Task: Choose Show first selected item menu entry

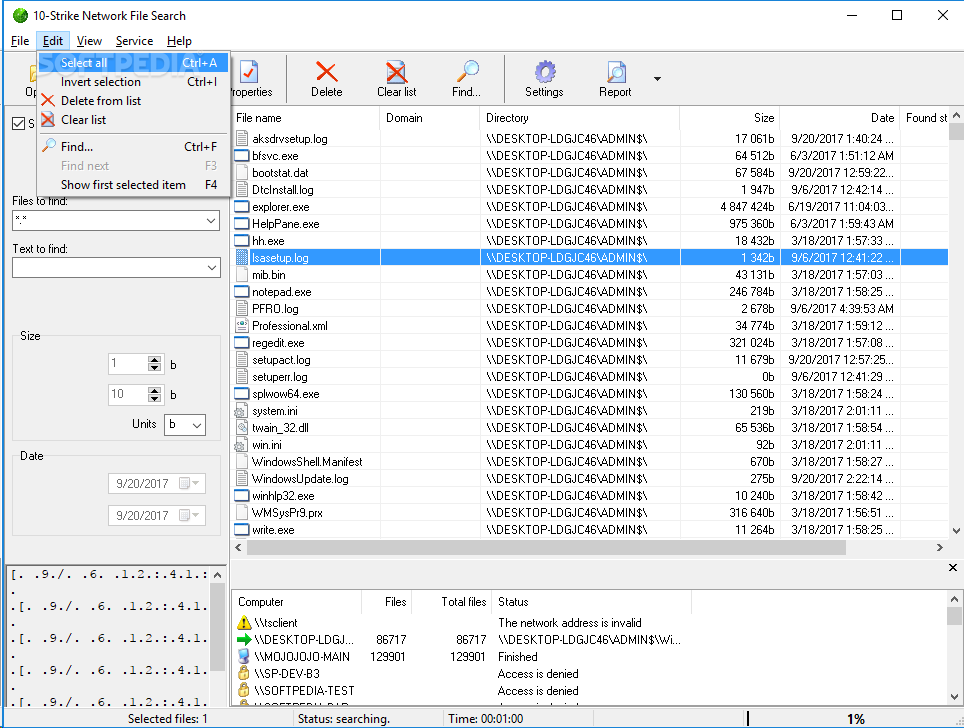Action: (x=133, y=184)
